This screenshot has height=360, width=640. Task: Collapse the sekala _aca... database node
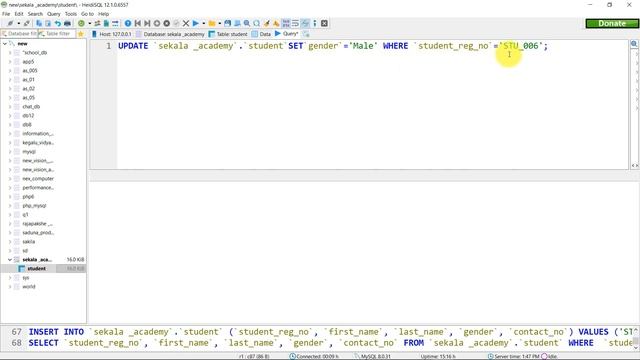click(10, 260)
